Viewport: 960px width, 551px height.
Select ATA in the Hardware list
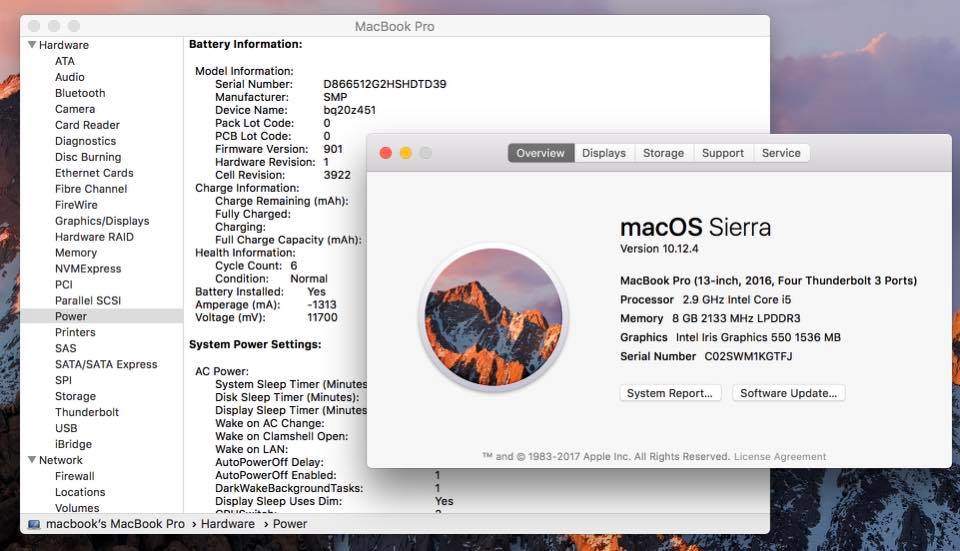pos(65,61)
